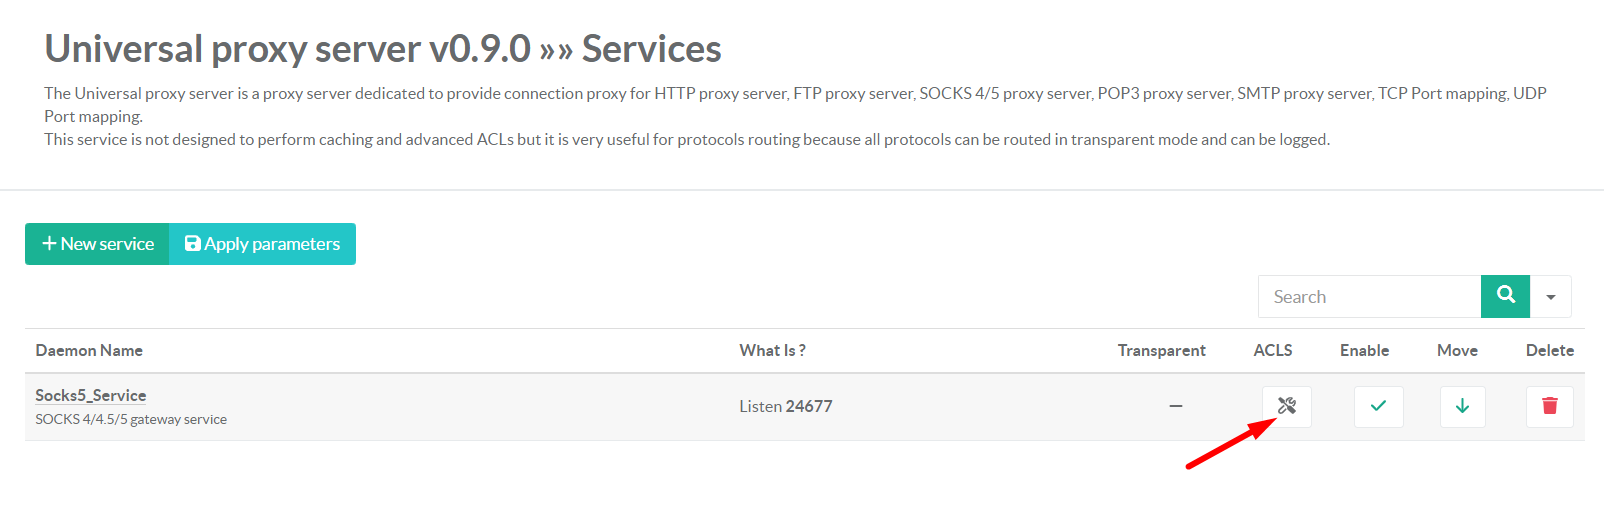Open the Socks5_Service daemon name
This screenshot has height=520, width=1604.
91,395
